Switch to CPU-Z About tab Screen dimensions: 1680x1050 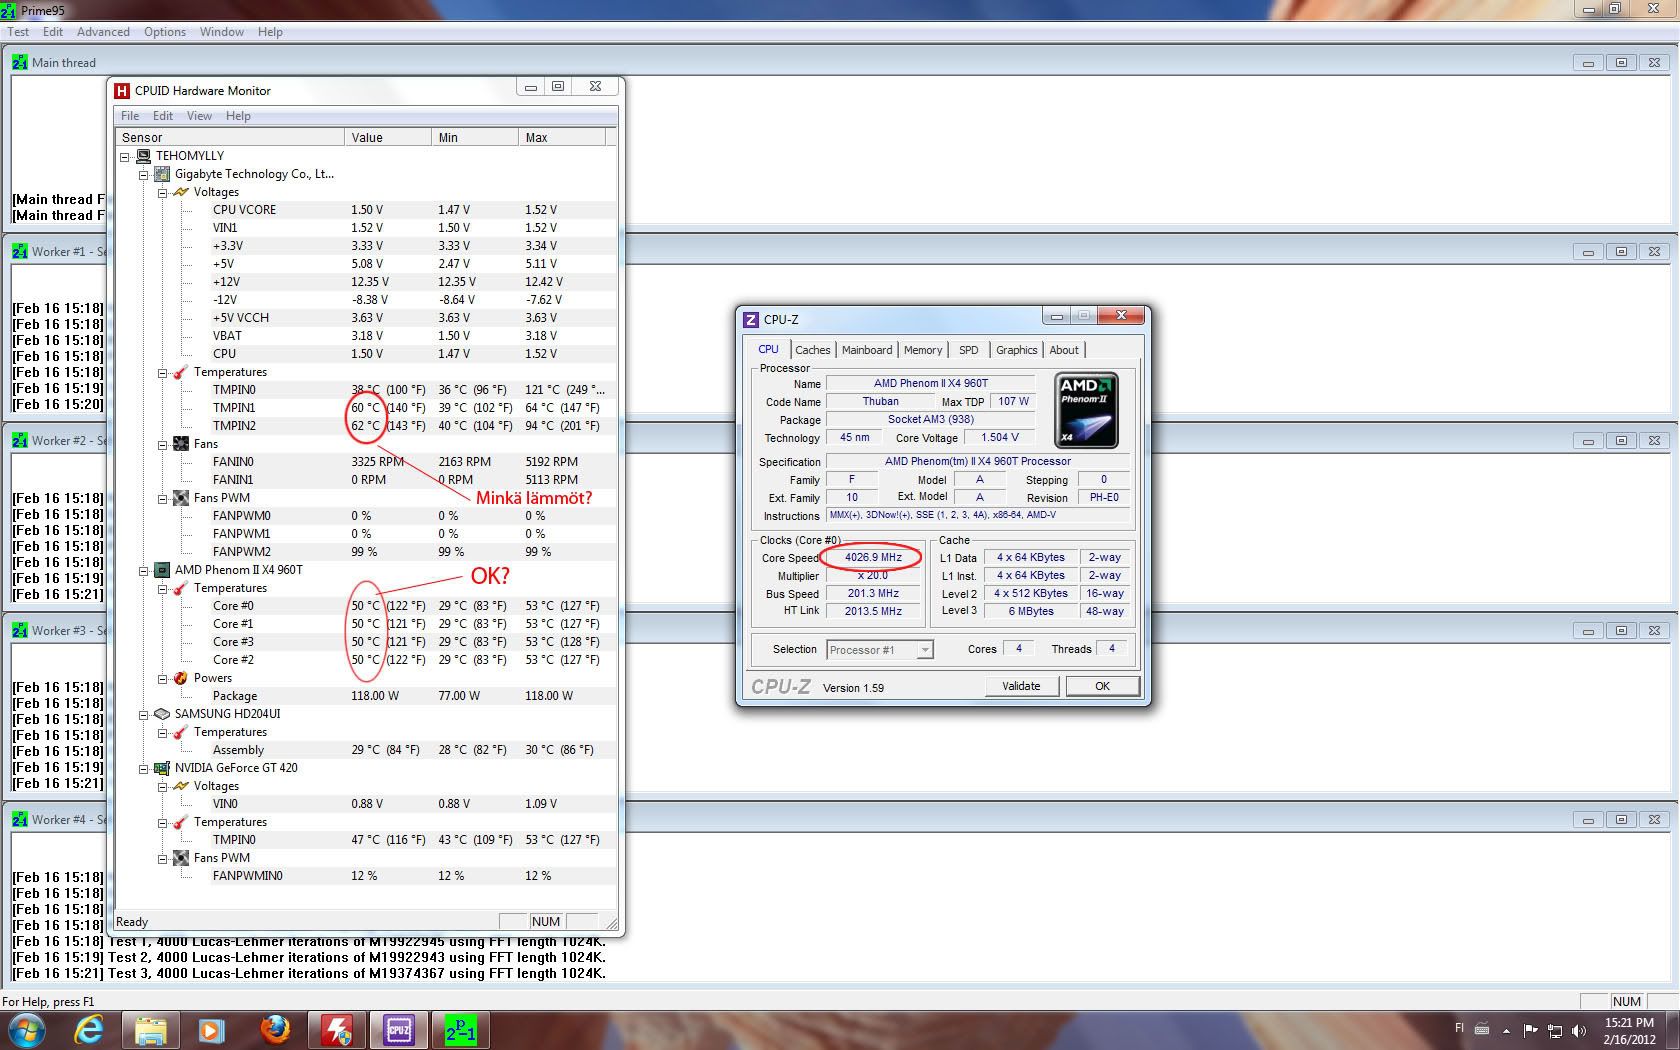1064,350
